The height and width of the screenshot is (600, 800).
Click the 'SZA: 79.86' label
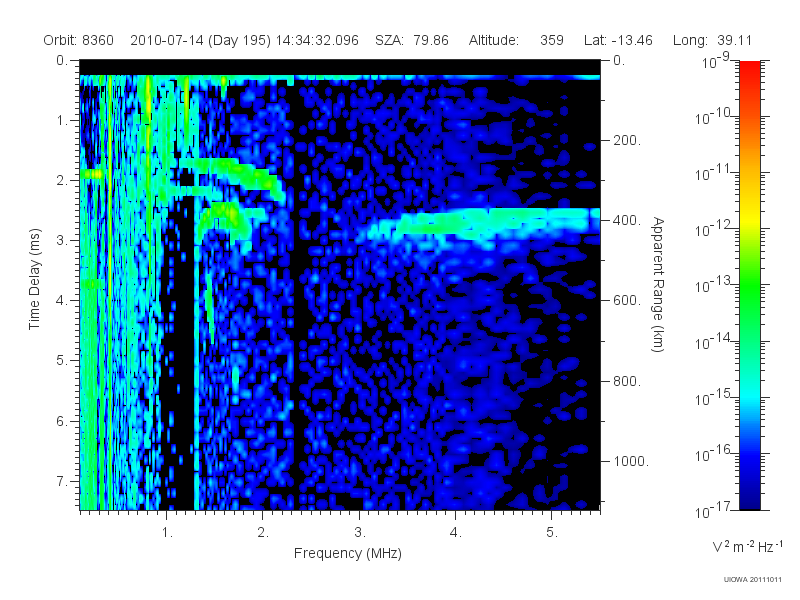coord(412,40)
